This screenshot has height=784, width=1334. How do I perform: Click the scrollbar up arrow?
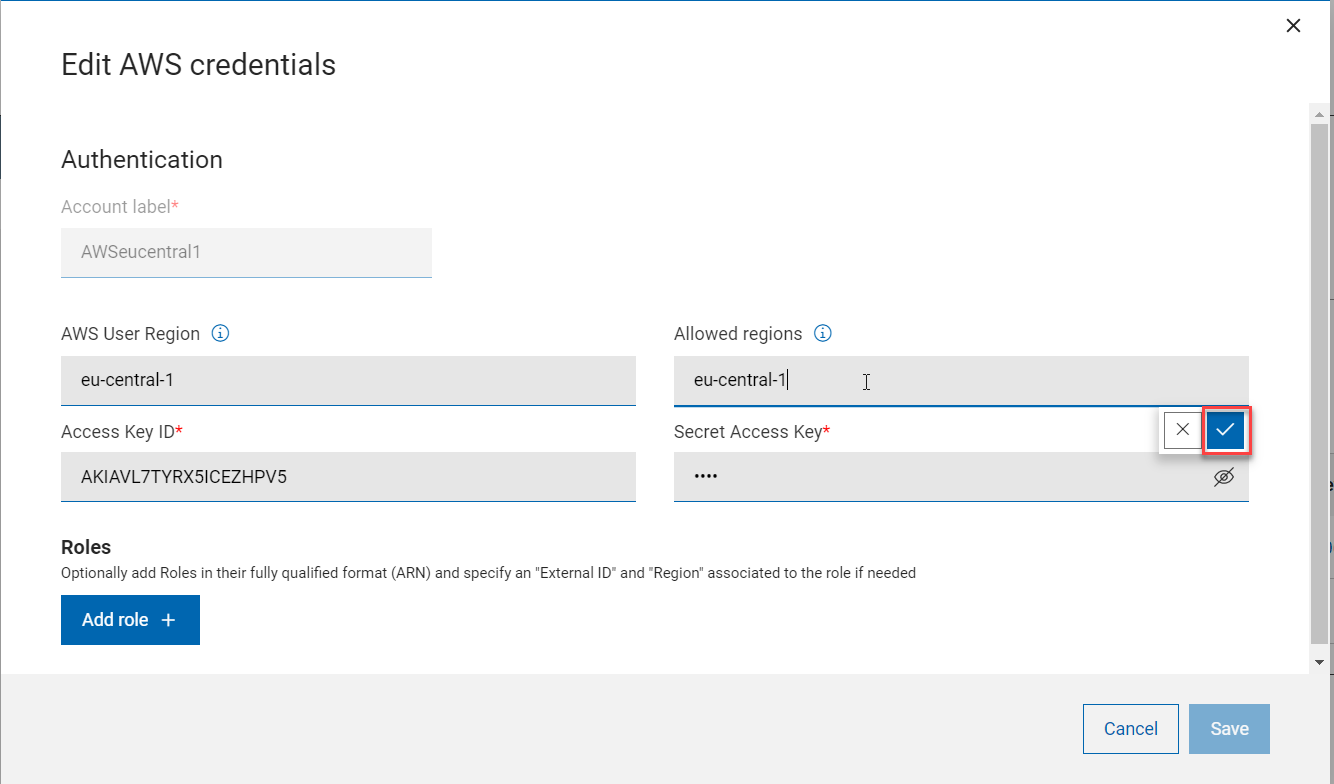coord(1320,114)
